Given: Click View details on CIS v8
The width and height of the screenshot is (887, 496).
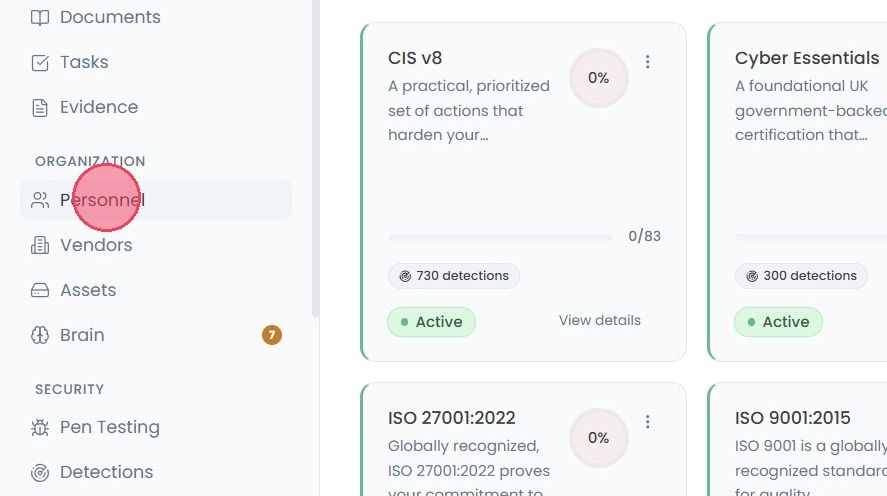Looking at the screenshot, I should point(600,321).
